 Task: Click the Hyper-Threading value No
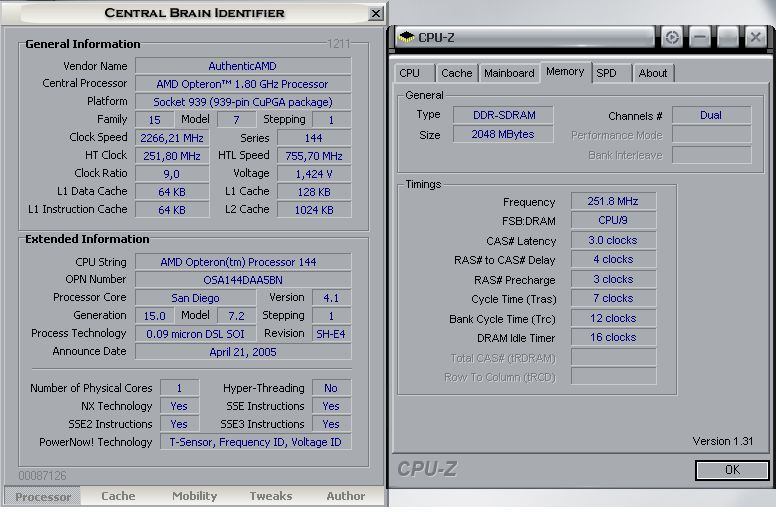pyautogui.click(x=331, y=388)
